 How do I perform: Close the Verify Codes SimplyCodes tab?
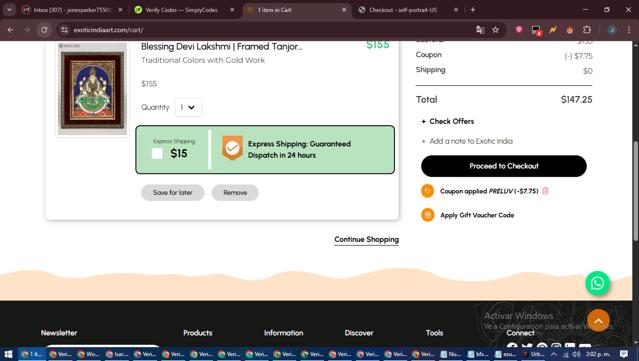[232, 10]
